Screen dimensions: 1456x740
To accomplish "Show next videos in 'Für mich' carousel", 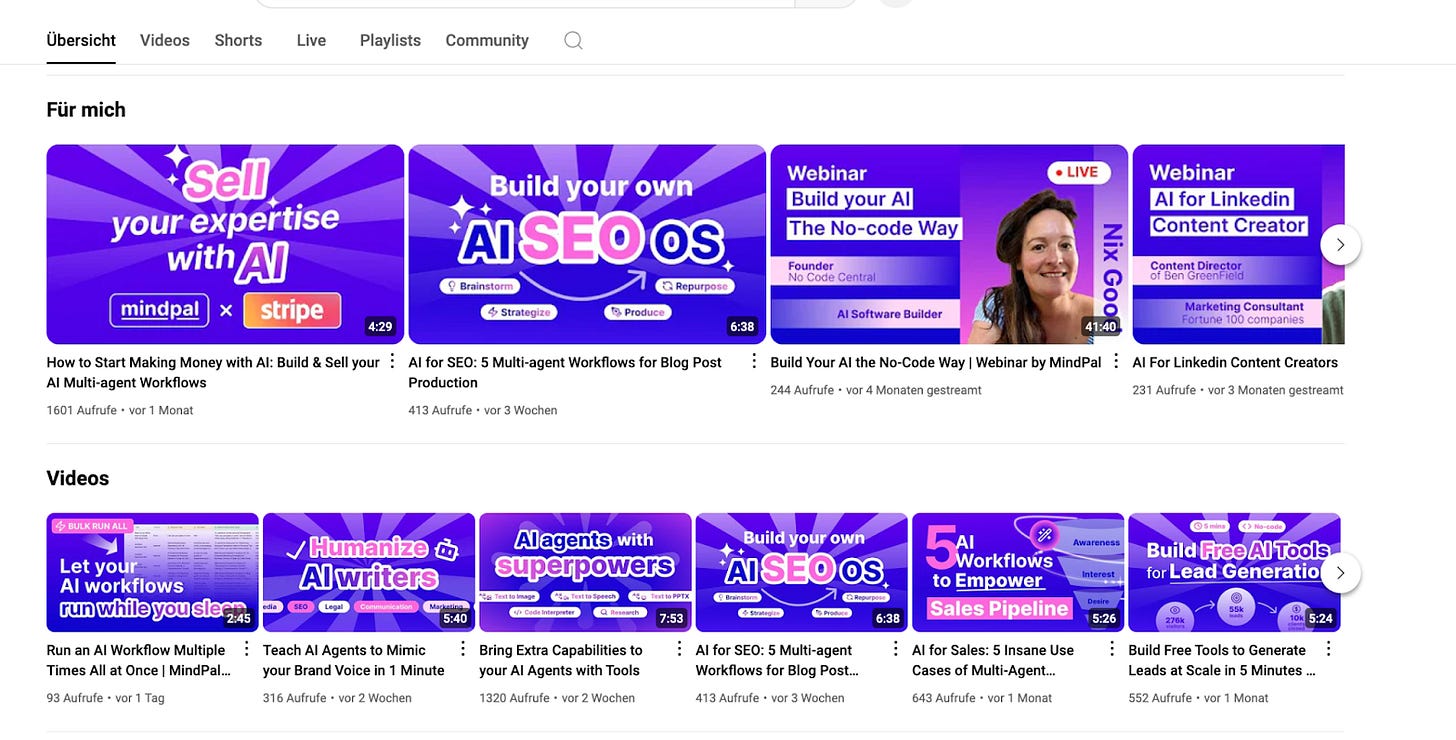I will (x=1340, y=244).
